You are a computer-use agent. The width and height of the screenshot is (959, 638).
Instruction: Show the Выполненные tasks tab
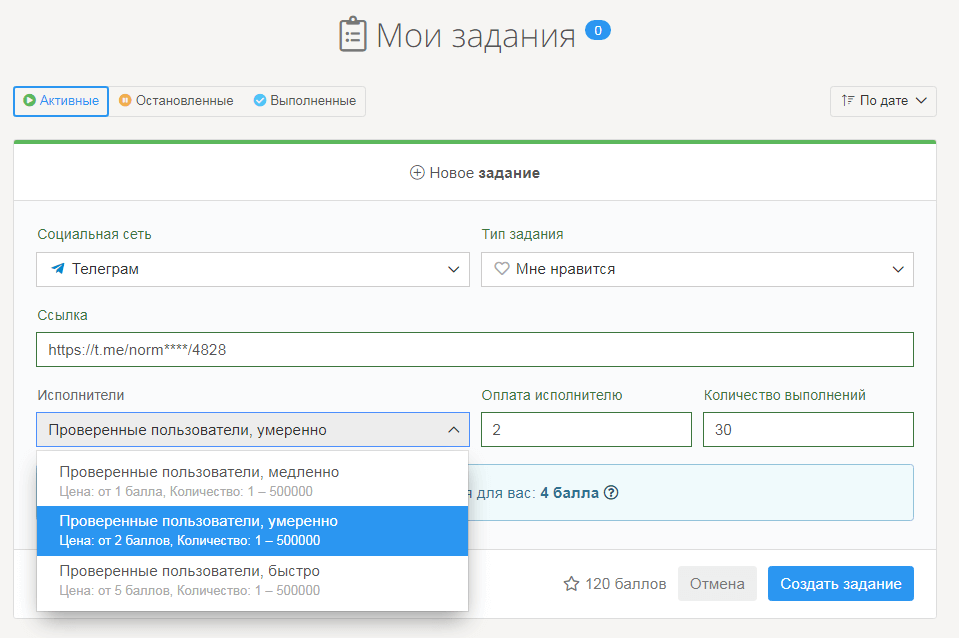pyautogui.click(x=304, y=101)
